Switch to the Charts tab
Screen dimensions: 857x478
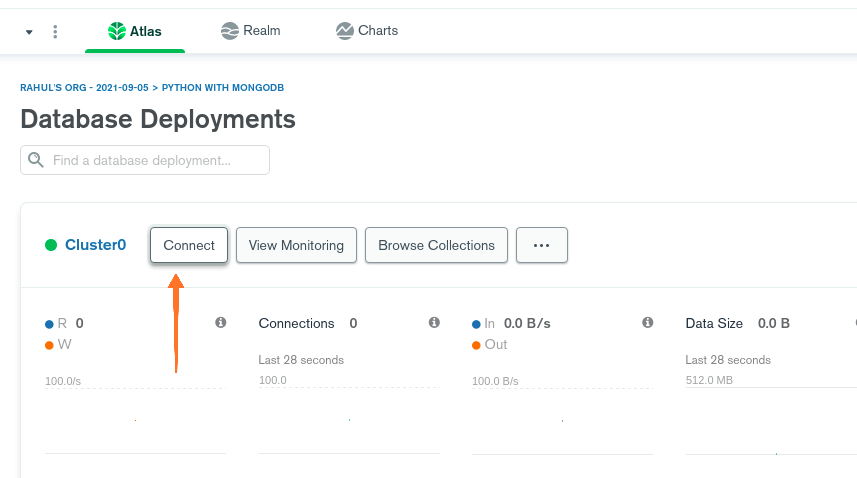tap(367, 31)
